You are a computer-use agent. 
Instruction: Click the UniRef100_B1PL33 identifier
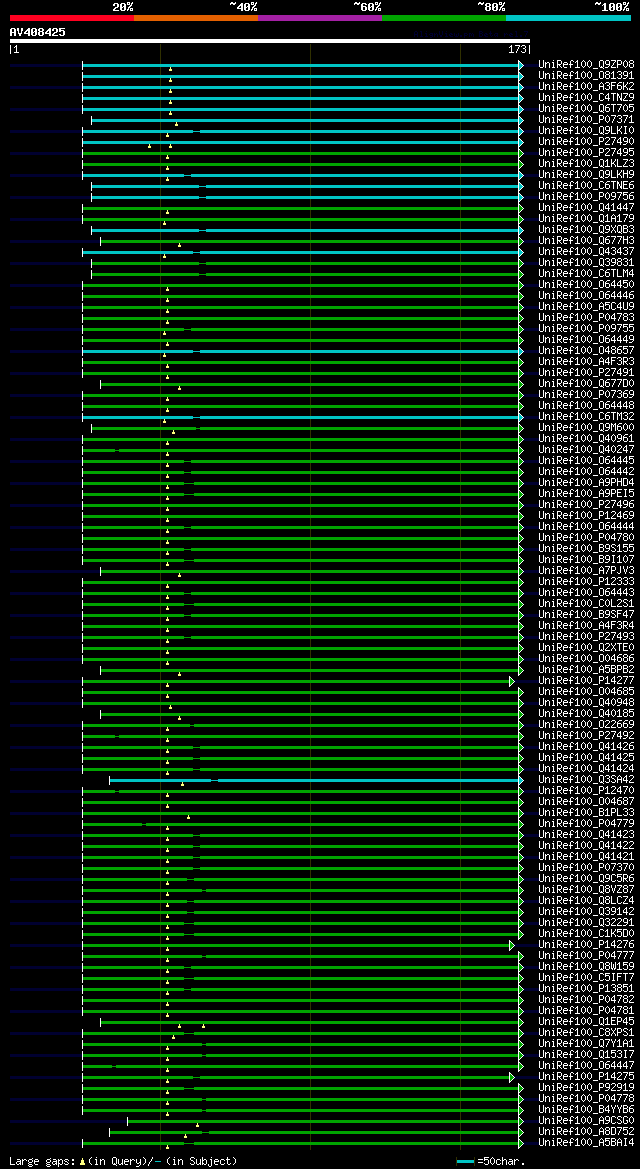click(586, 813)
